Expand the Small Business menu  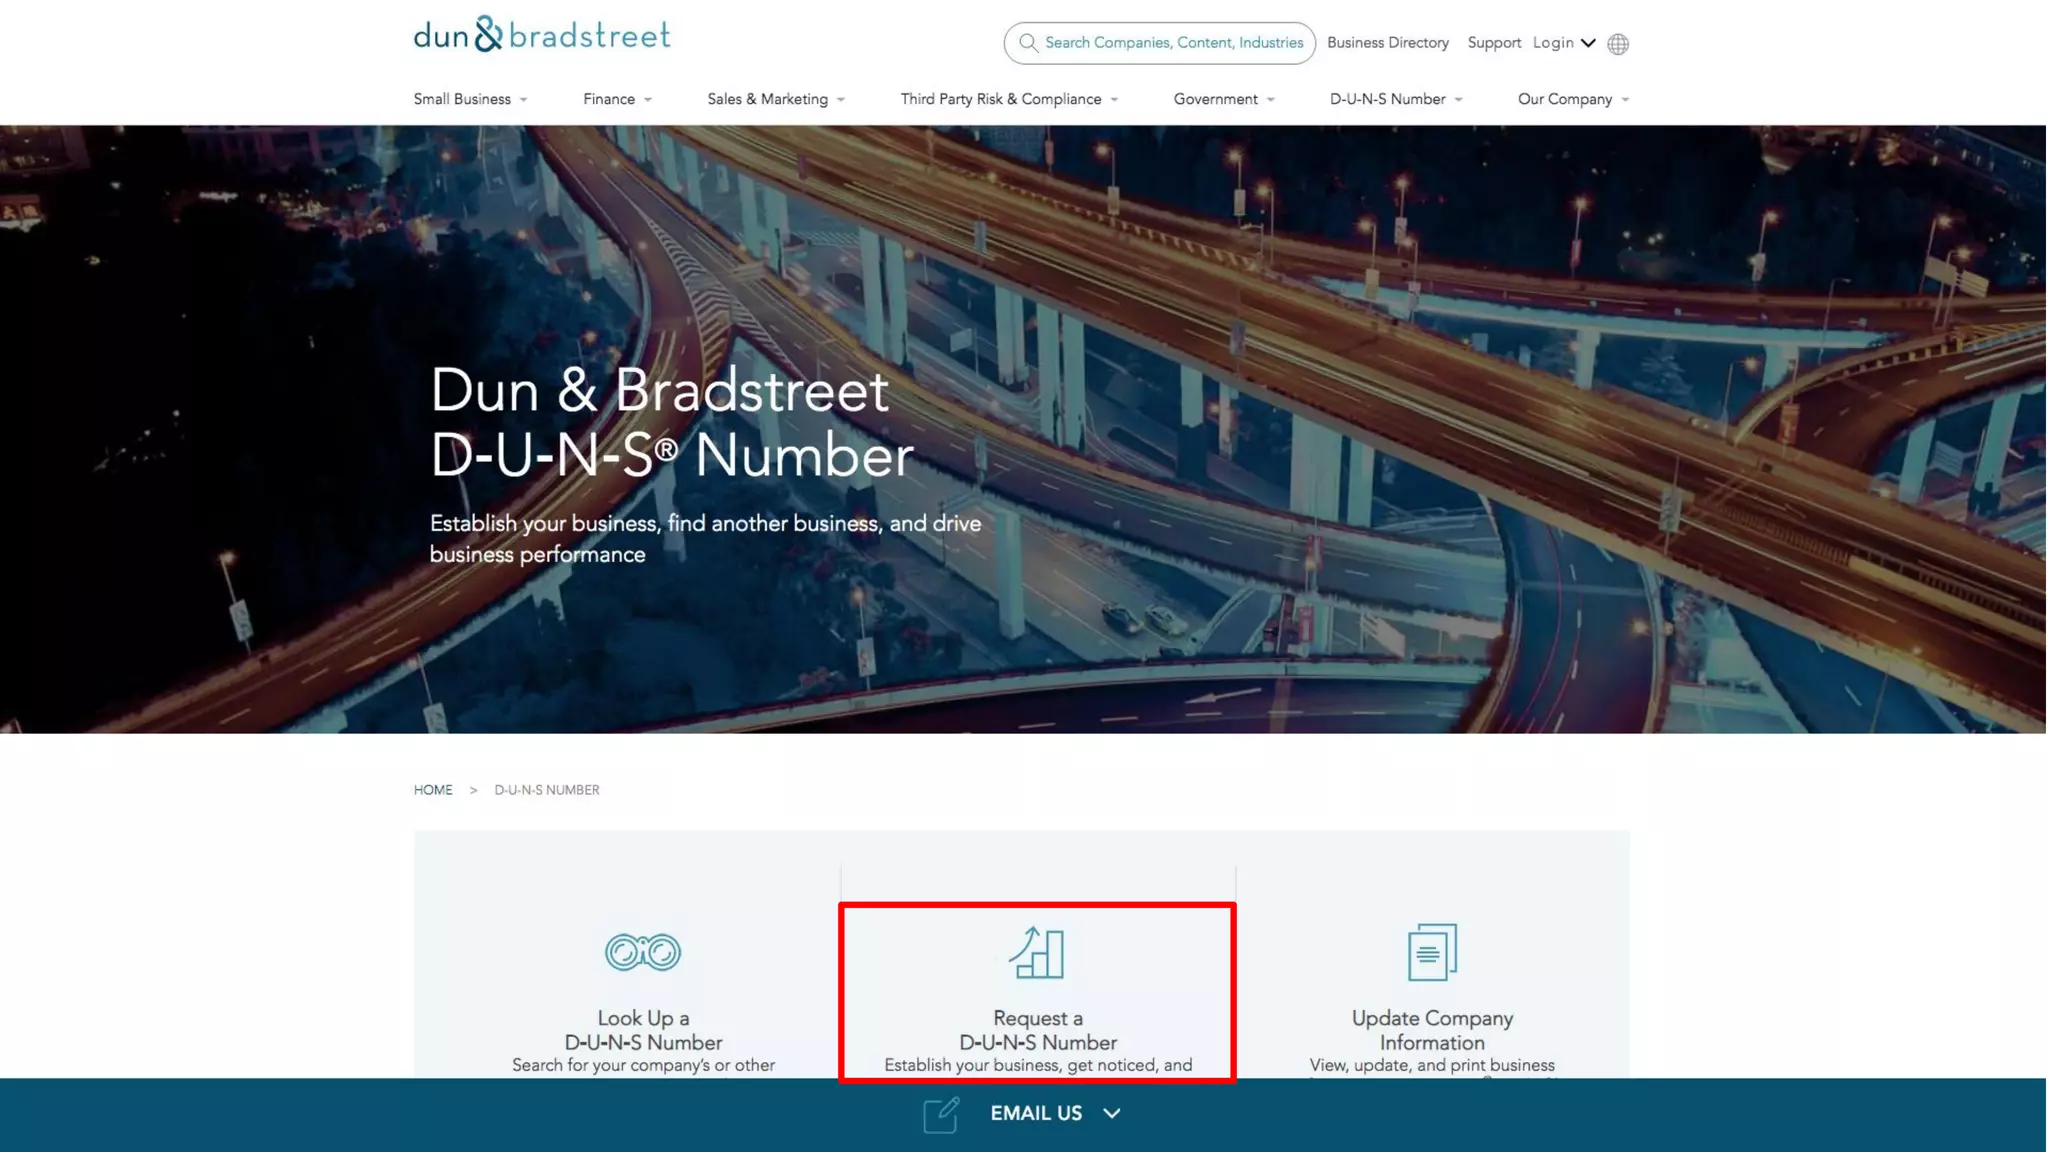pos(470,99)
